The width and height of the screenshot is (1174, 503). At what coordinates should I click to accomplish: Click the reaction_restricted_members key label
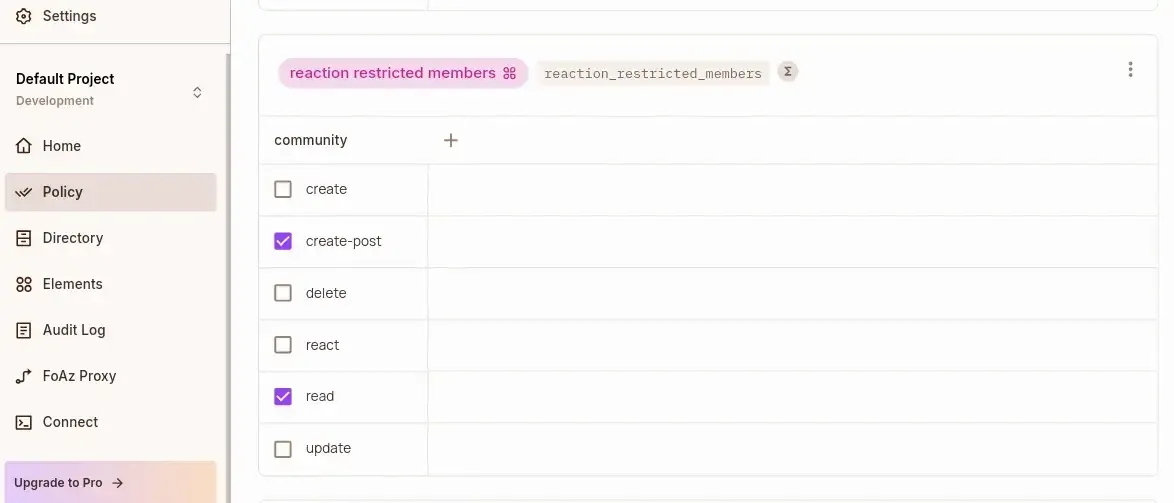click(x=653, y=73)
